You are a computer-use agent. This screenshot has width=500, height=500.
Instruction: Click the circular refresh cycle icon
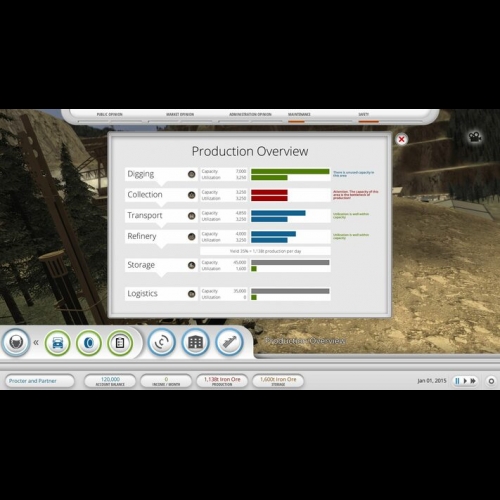click(162, 342)
